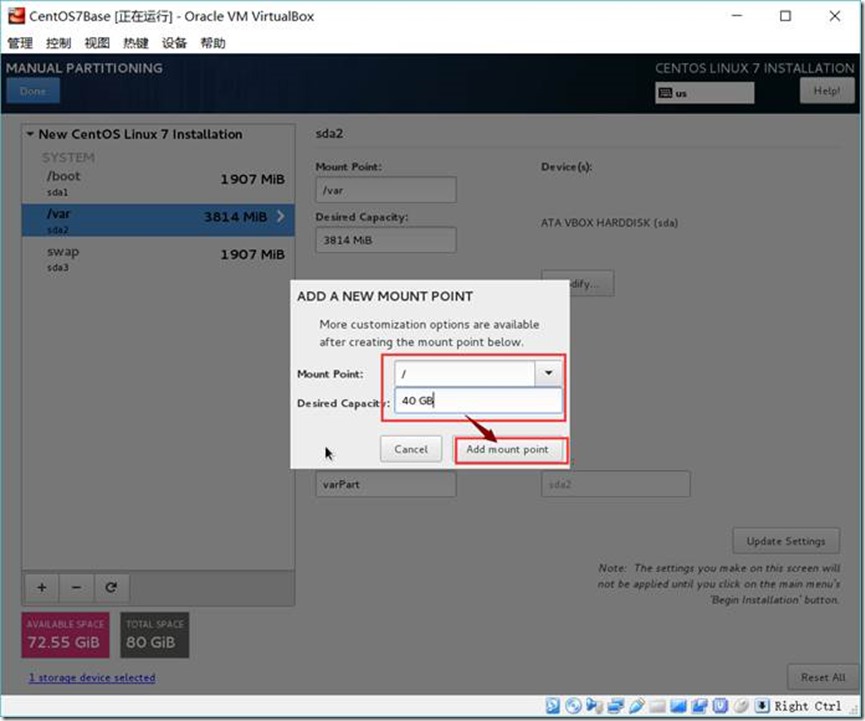Open the 控制 menu
Image resolution: width=865 pixels, height=721 pixels.
coord(58,42)
